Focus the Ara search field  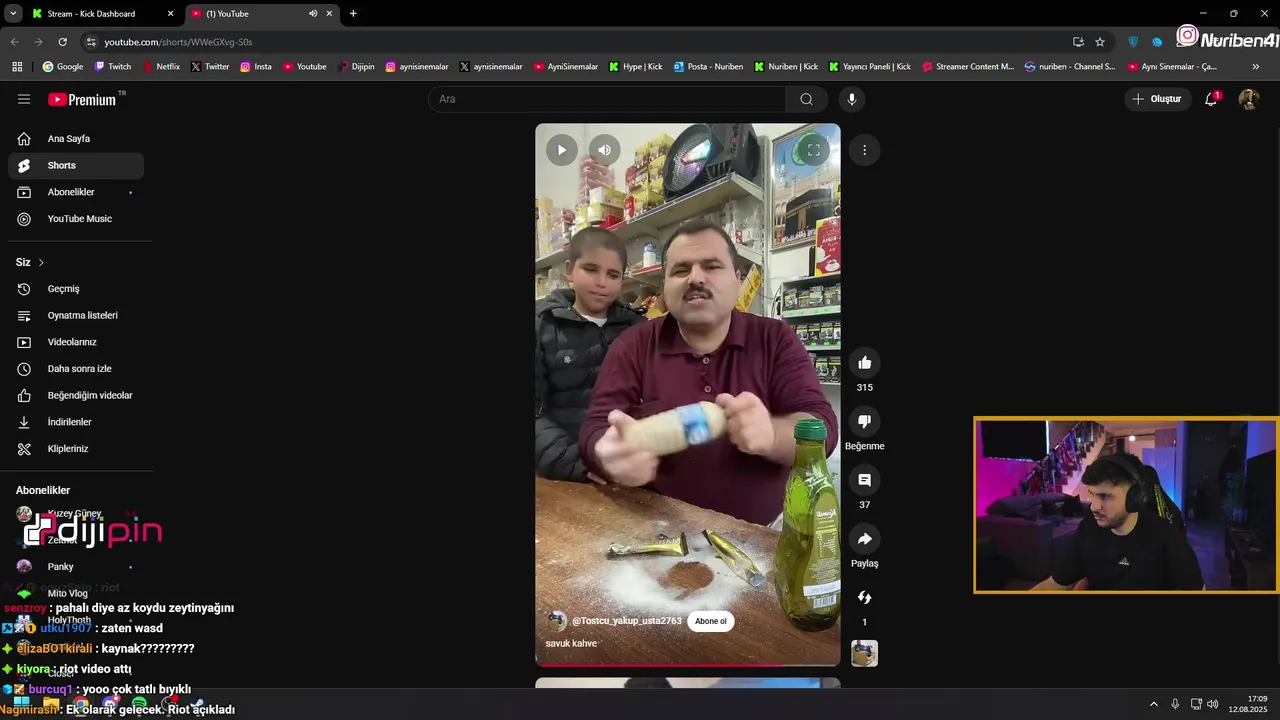pos(607,99)
